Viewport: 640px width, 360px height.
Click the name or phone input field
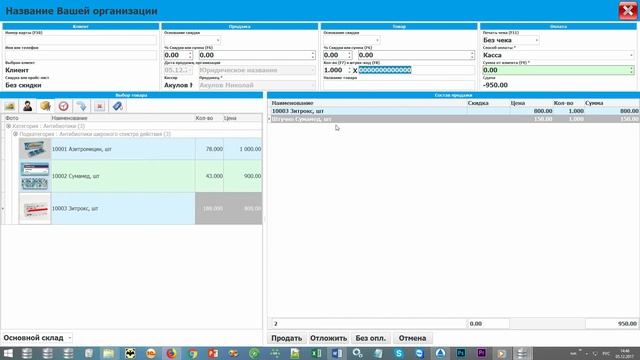click(x=80, y=55)
